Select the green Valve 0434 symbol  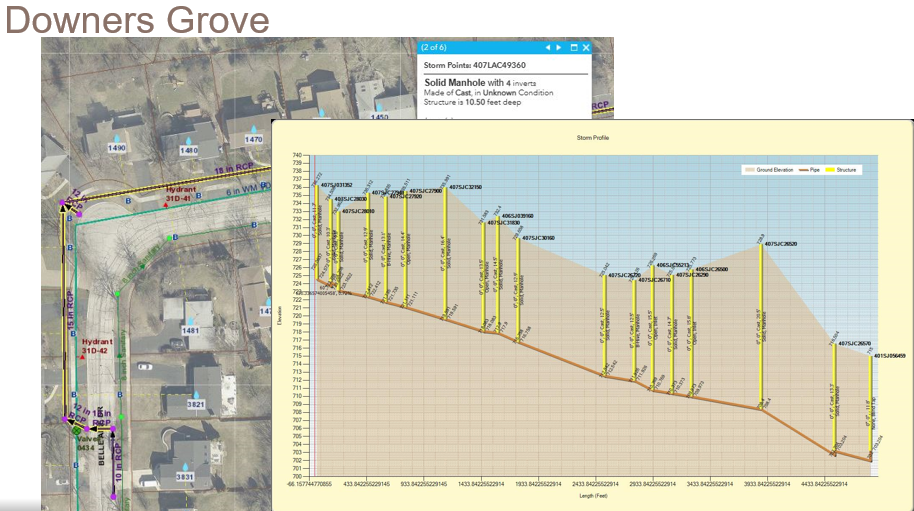point(76,431)
